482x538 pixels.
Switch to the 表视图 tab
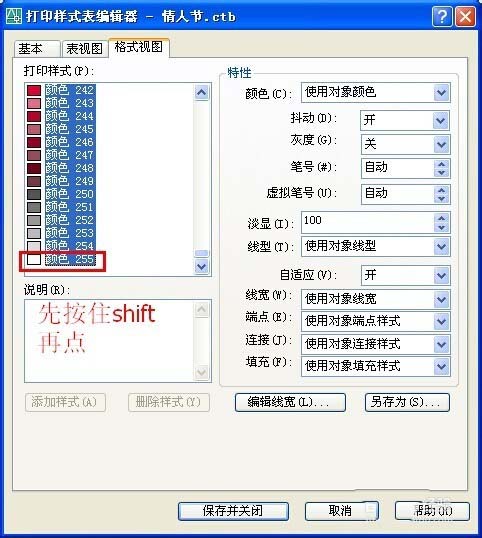click(x=85, y=49)
